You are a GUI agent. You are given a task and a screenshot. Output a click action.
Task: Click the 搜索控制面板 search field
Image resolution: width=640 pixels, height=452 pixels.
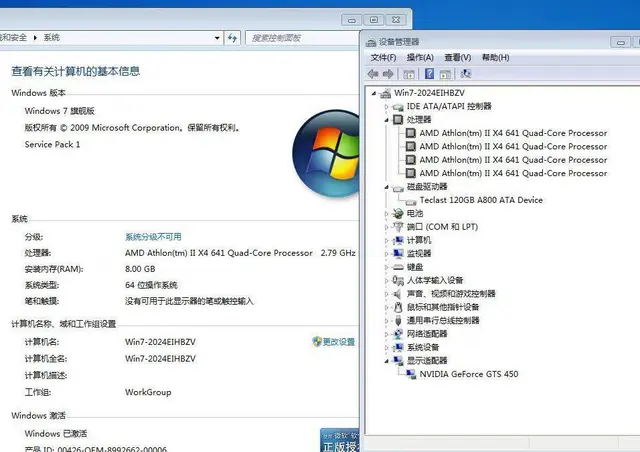point(302,38)
